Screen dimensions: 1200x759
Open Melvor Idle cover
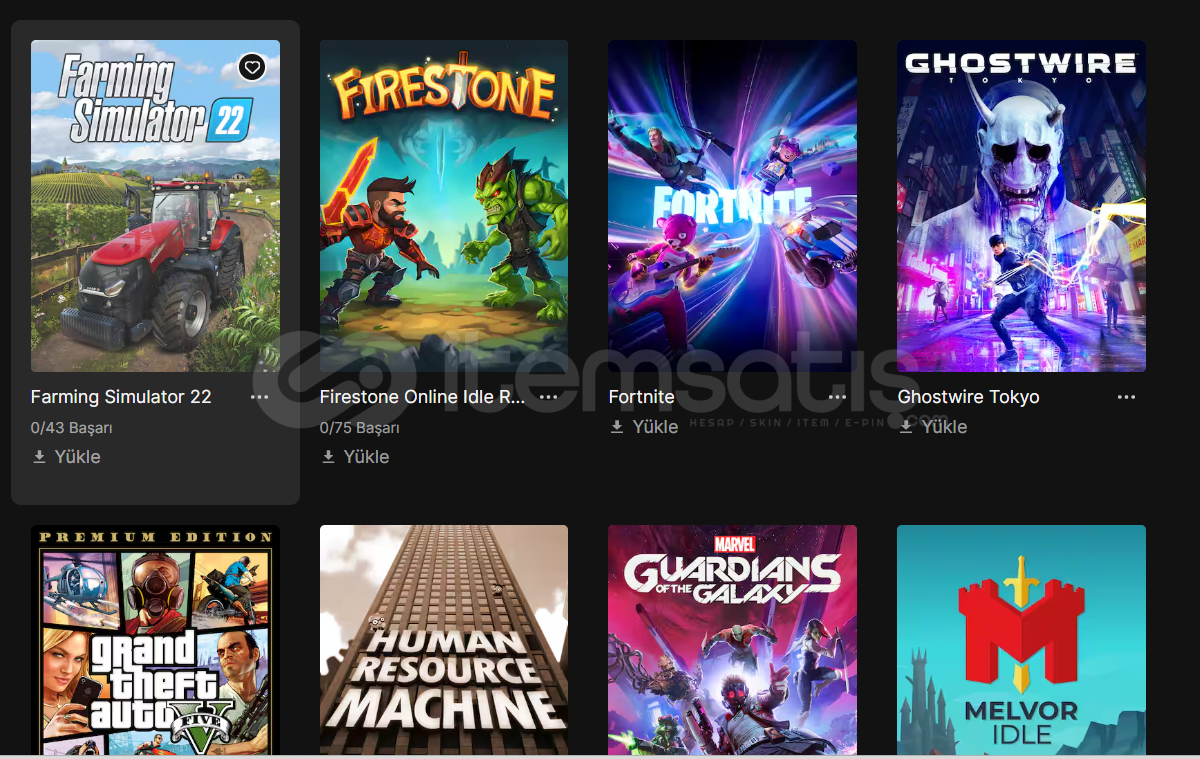pyautogui.click(x=1022, y=640)
